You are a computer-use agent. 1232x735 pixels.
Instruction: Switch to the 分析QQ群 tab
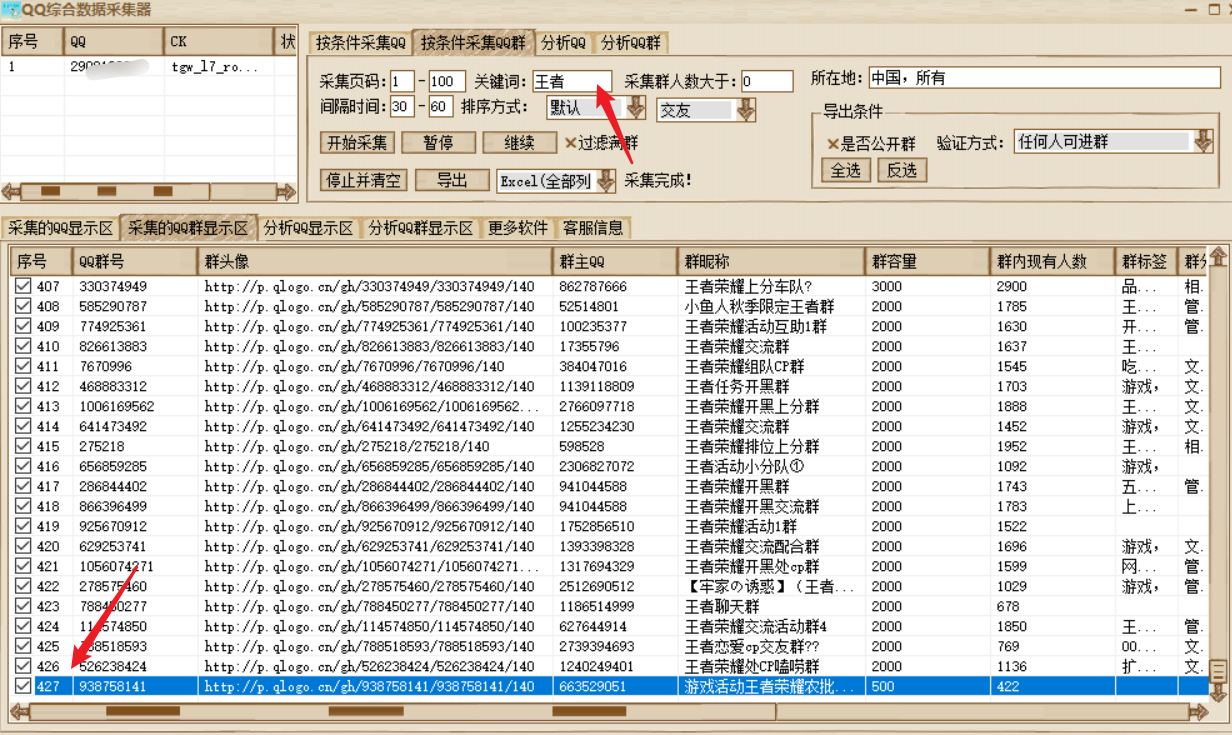coord(632,43)
